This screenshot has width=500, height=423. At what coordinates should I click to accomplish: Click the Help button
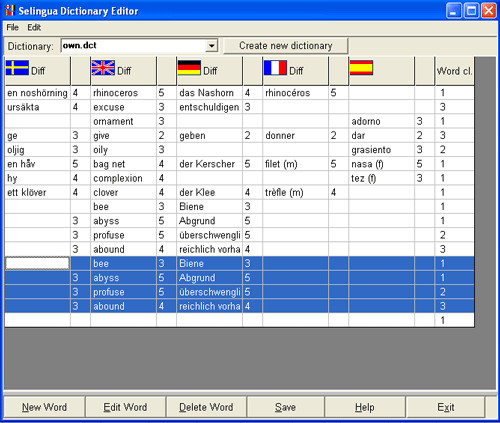tap(365, 407)
